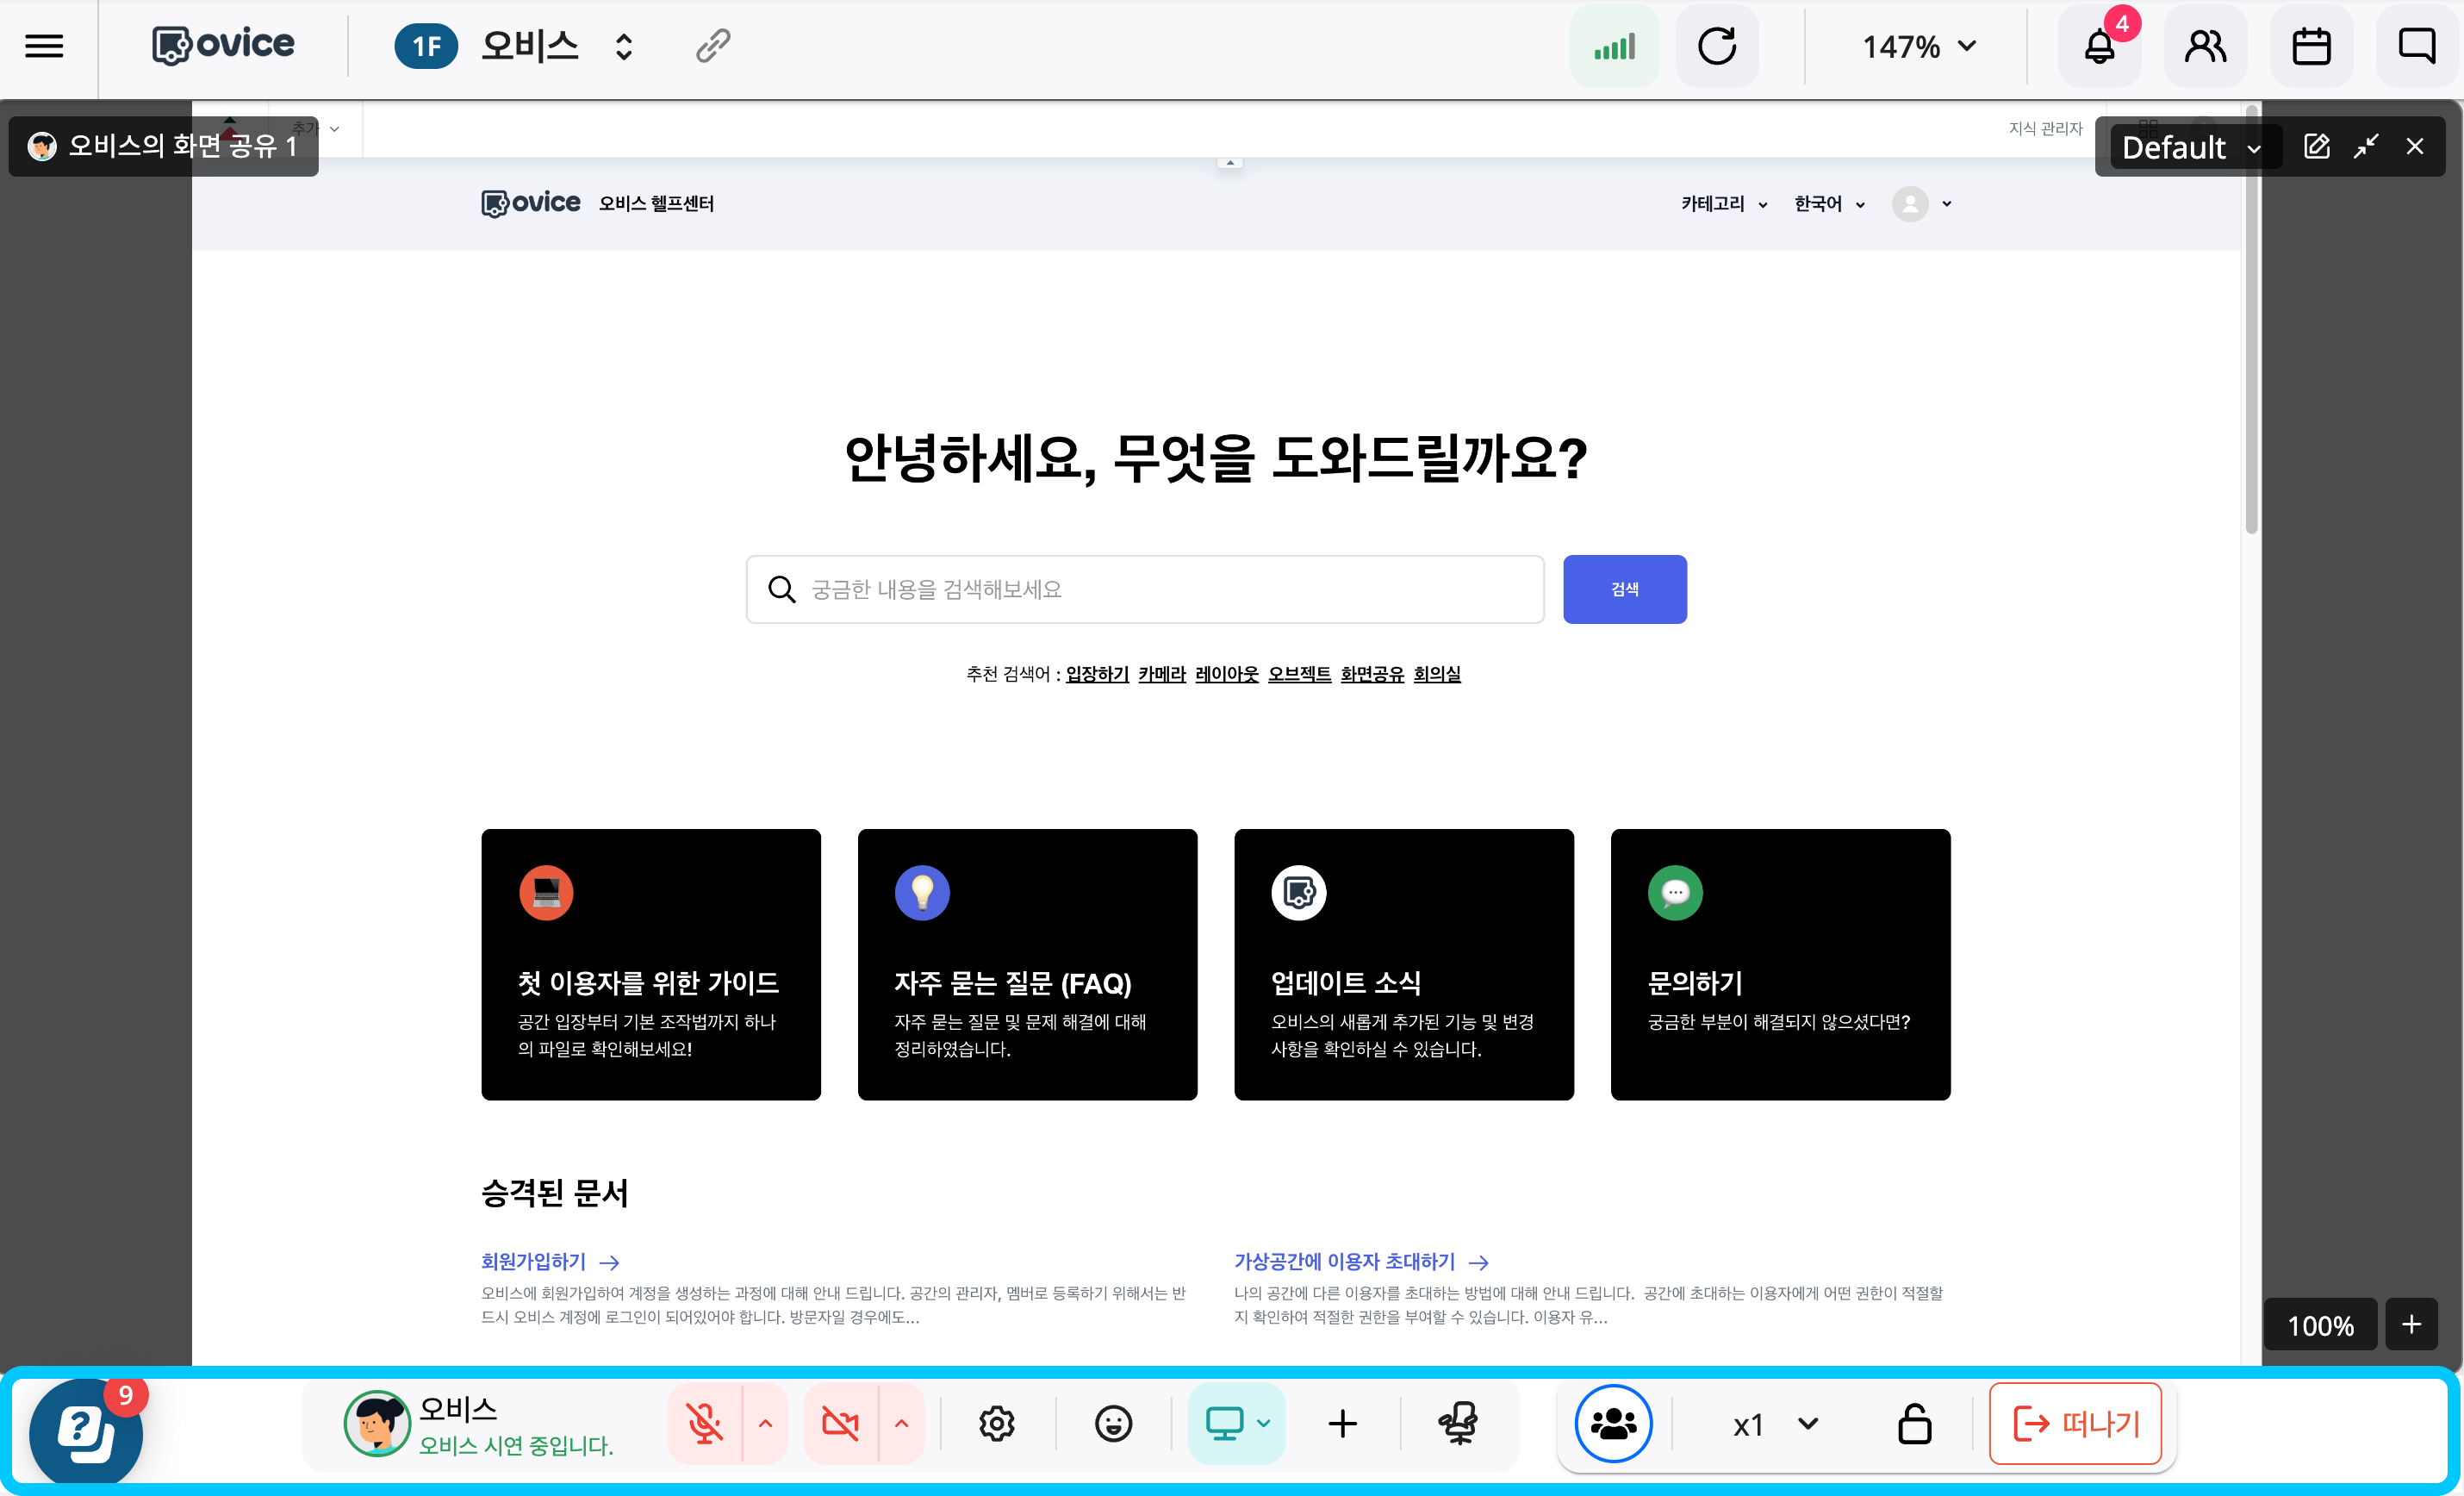Screen dimensions: 2464x1496
Task: Open the user profile dropdown in help center
Action: point(1923,204)
